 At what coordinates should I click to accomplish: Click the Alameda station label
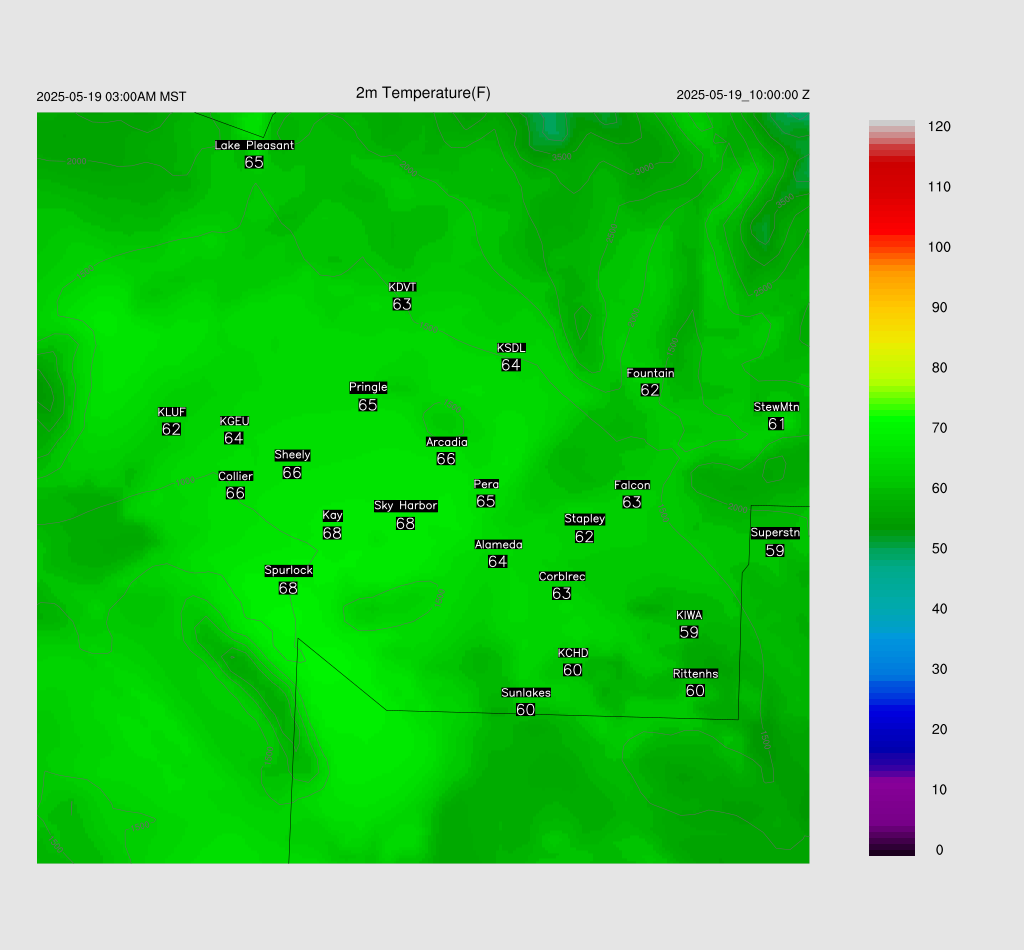(x=498, y=545)
